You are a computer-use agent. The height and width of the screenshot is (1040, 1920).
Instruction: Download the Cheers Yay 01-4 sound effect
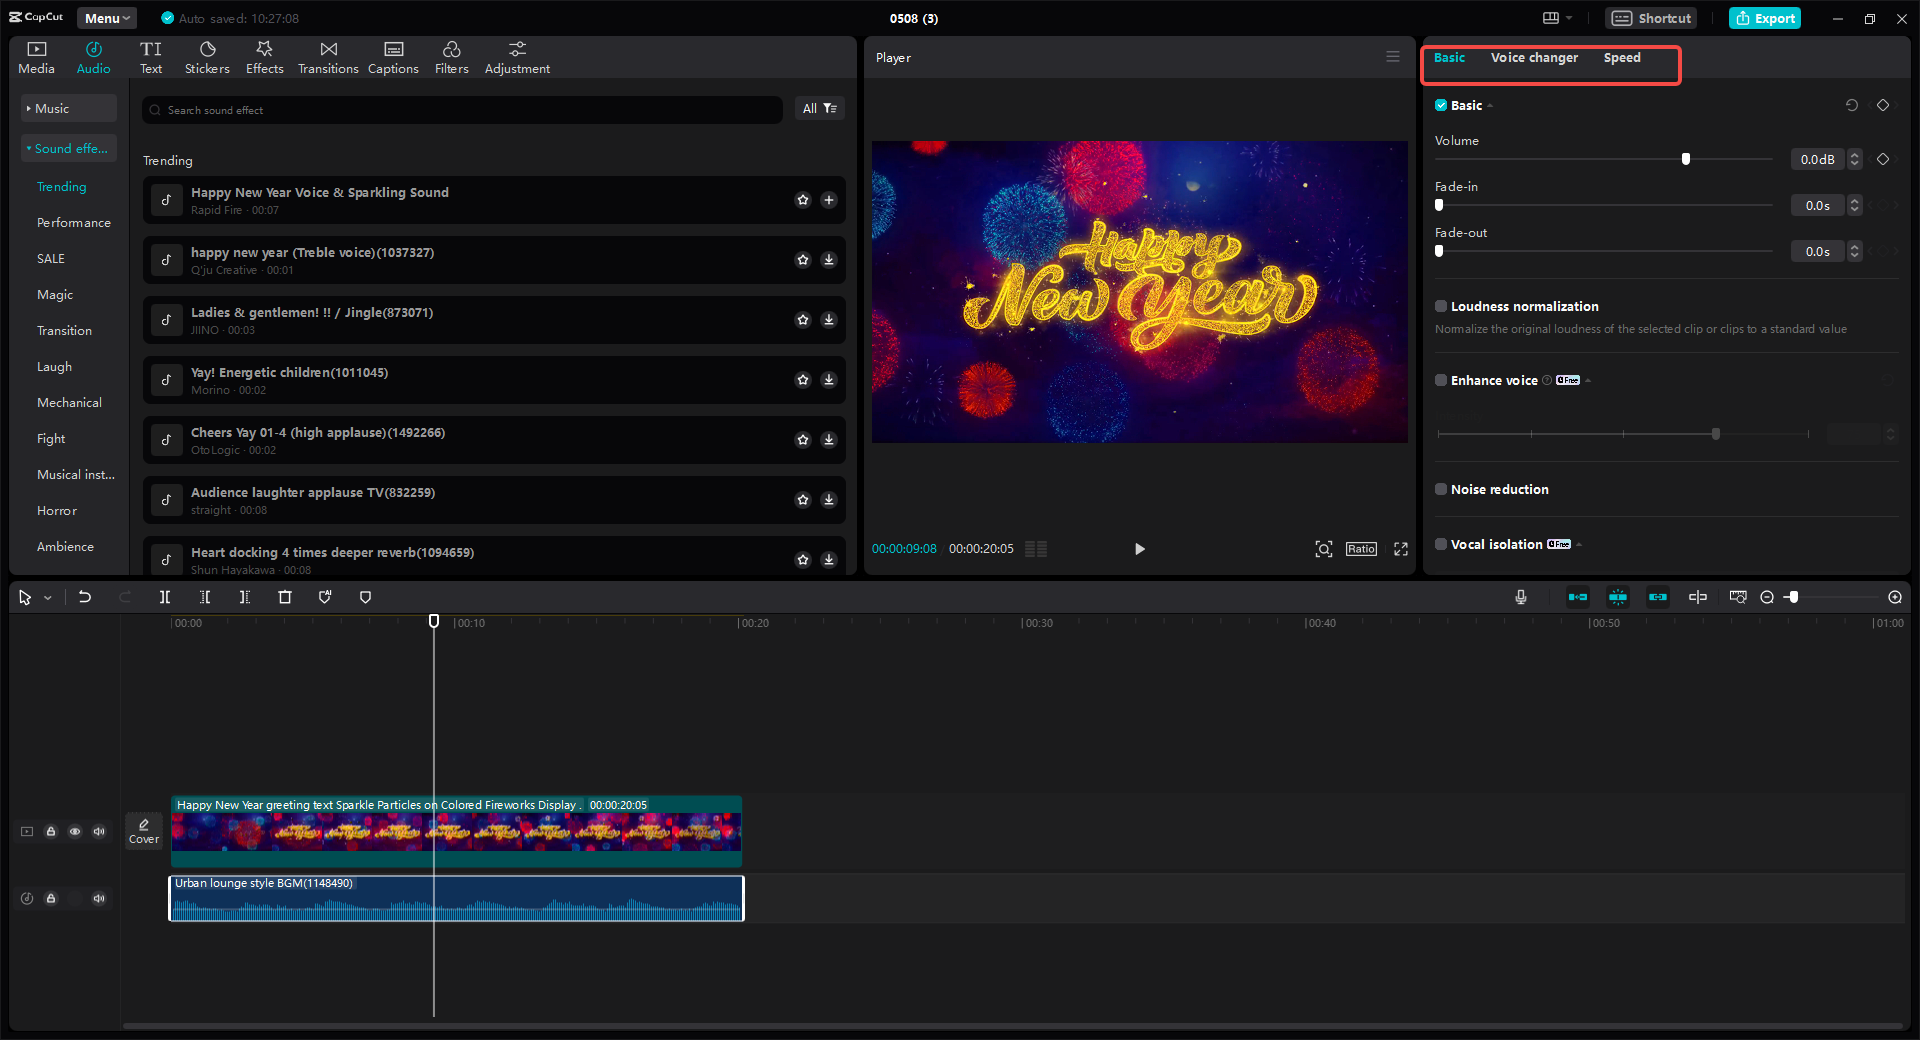coord(828,440)
